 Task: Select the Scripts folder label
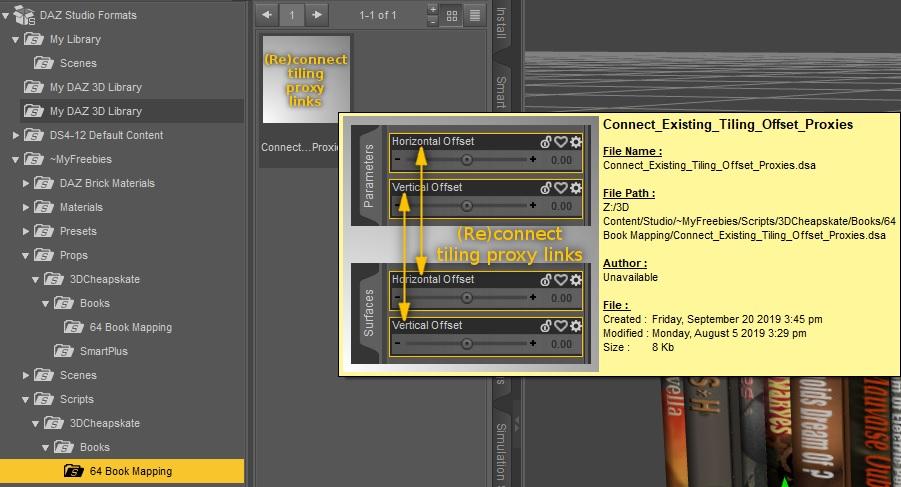(76, 399)
